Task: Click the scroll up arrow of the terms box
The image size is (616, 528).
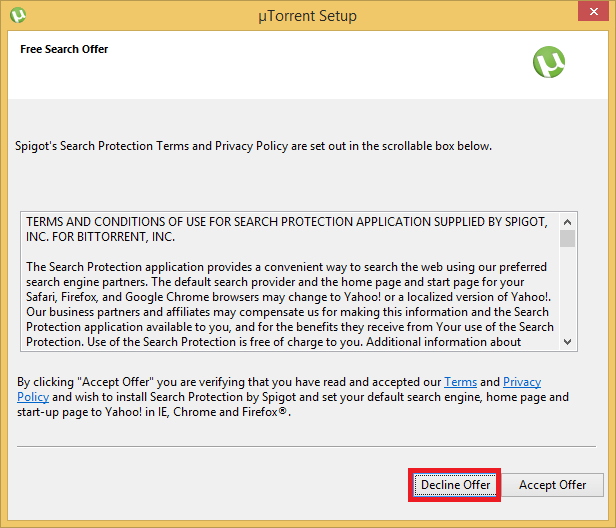Action: (x=567, y=220)
